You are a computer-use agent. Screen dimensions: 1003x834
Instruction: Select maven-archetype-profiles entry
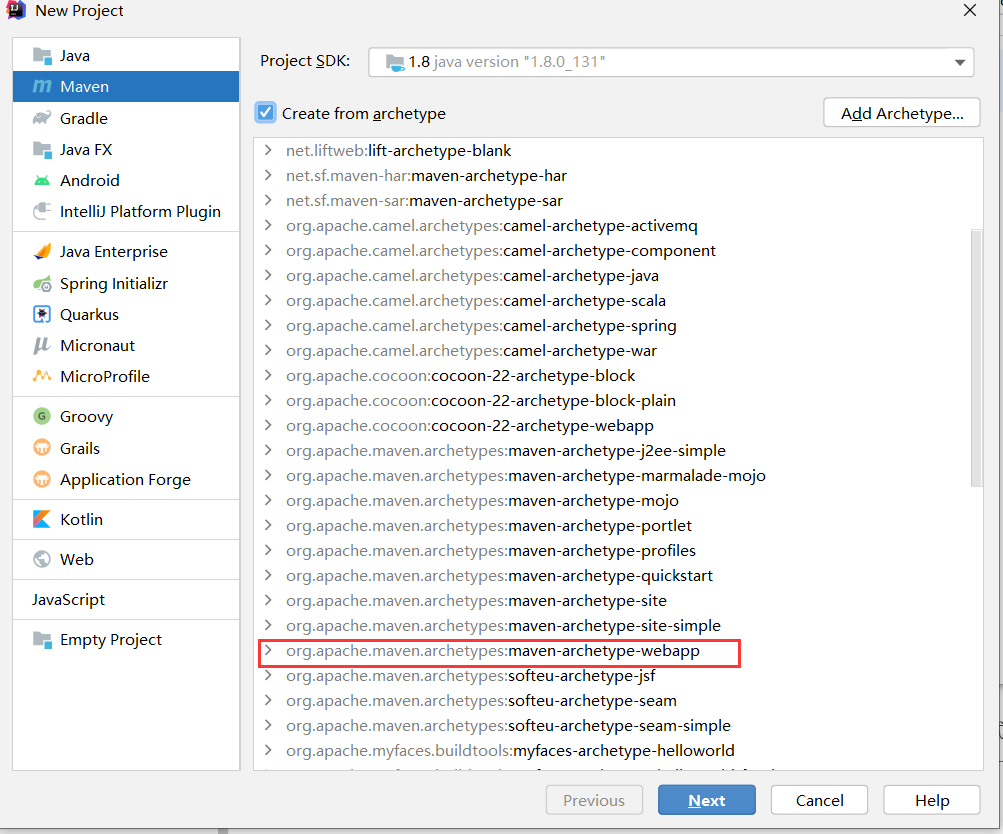tap(491, 551)
